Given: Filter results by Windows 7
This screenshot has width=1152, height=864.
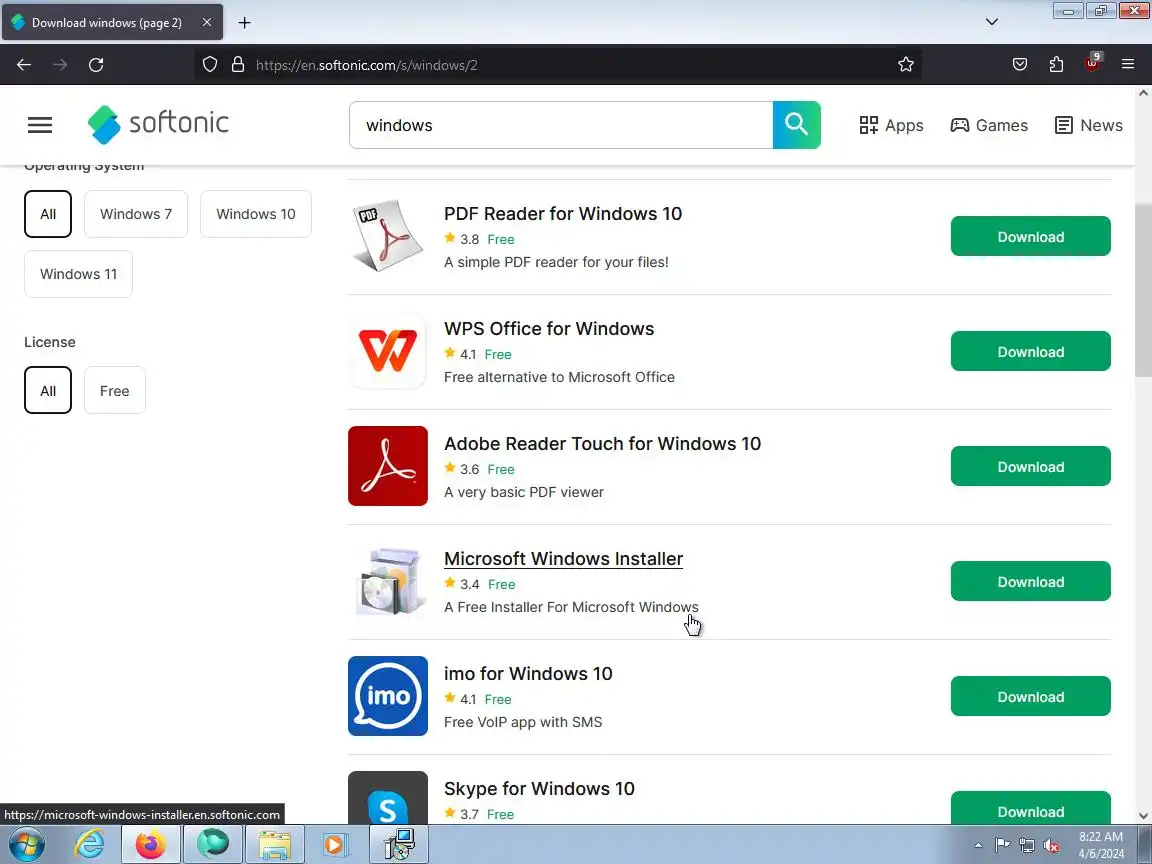Looking at the screenshot, I should 136,214.
